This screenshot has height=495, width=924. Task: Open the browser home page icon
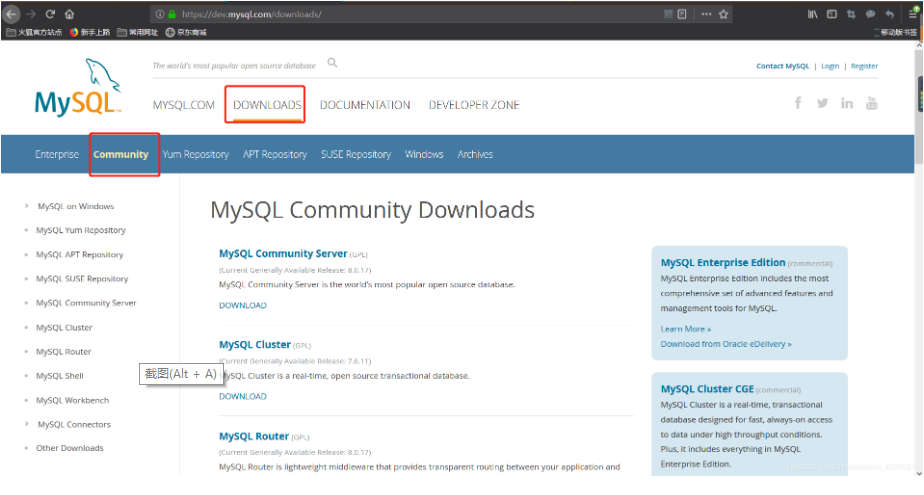pyautogui.click(x=70, y=14)
